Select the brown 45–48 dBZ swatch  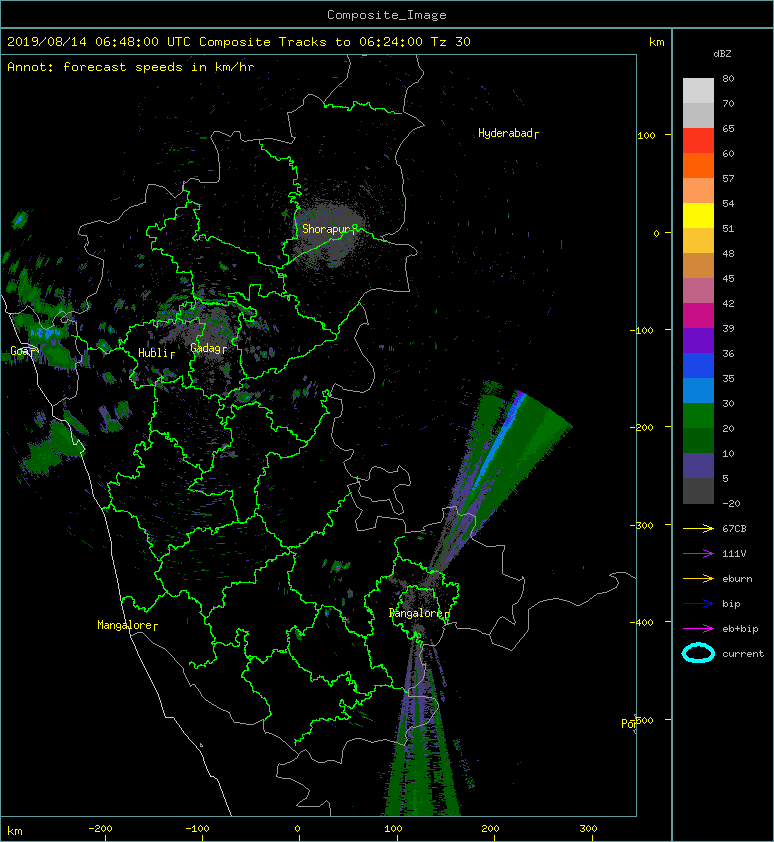698,265
